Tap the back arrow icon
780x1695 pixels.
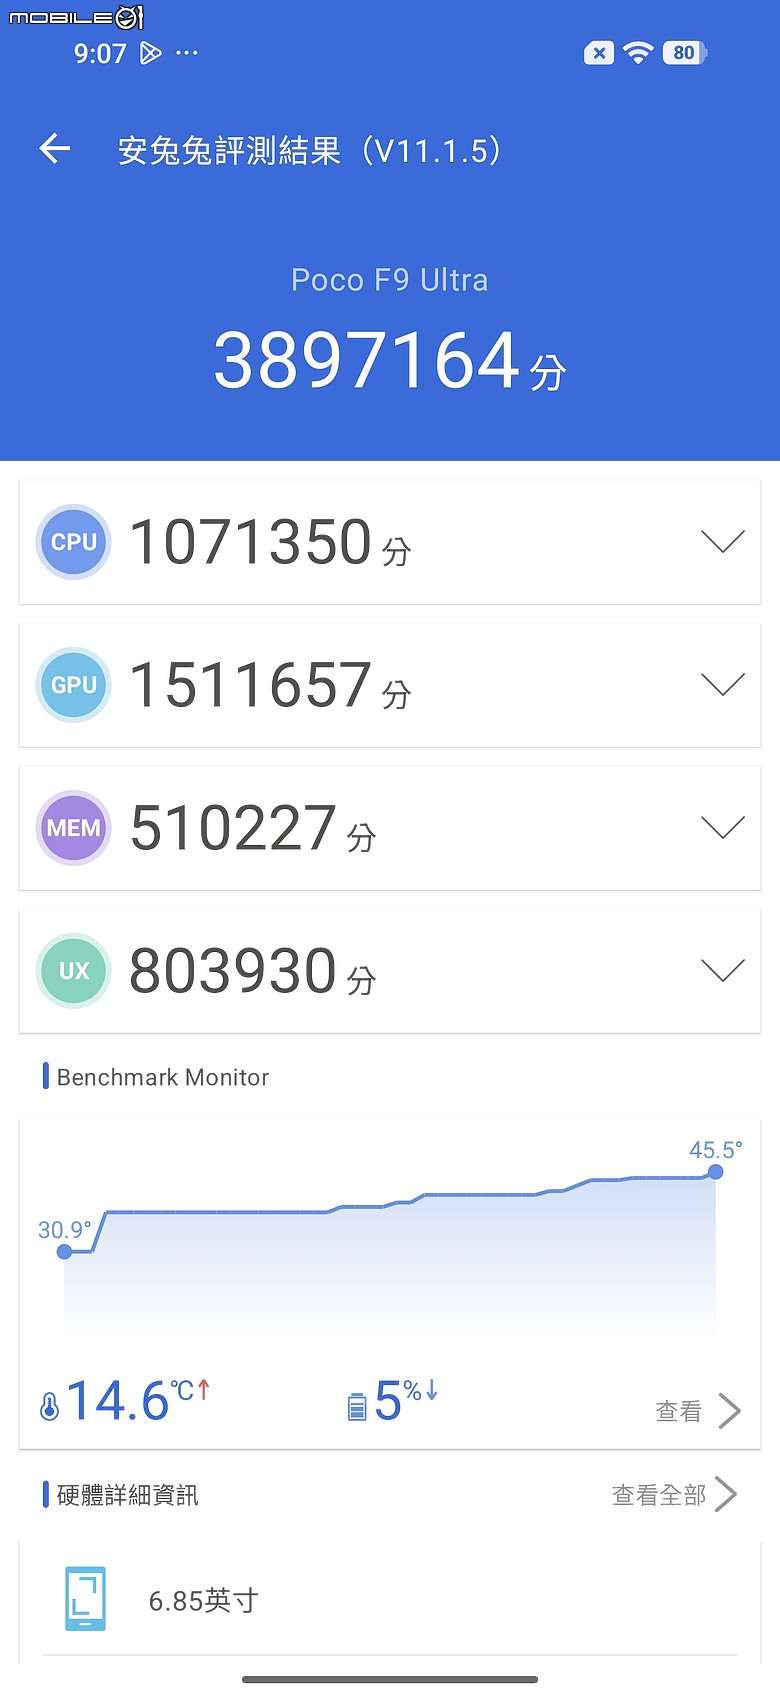click(x=55, y=149)
